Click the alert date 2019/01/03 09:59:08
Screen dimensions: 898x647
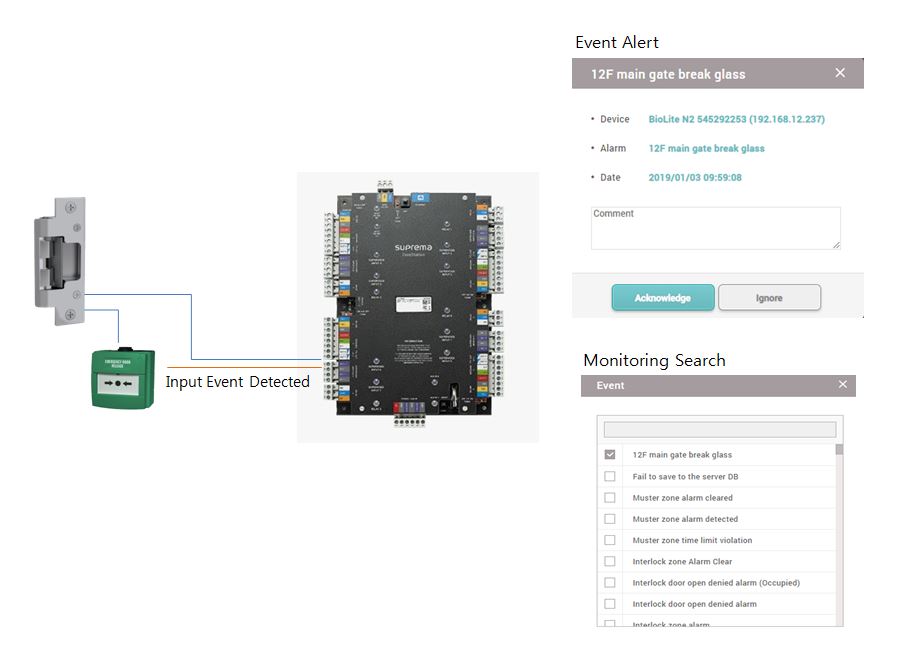point(695,178)
